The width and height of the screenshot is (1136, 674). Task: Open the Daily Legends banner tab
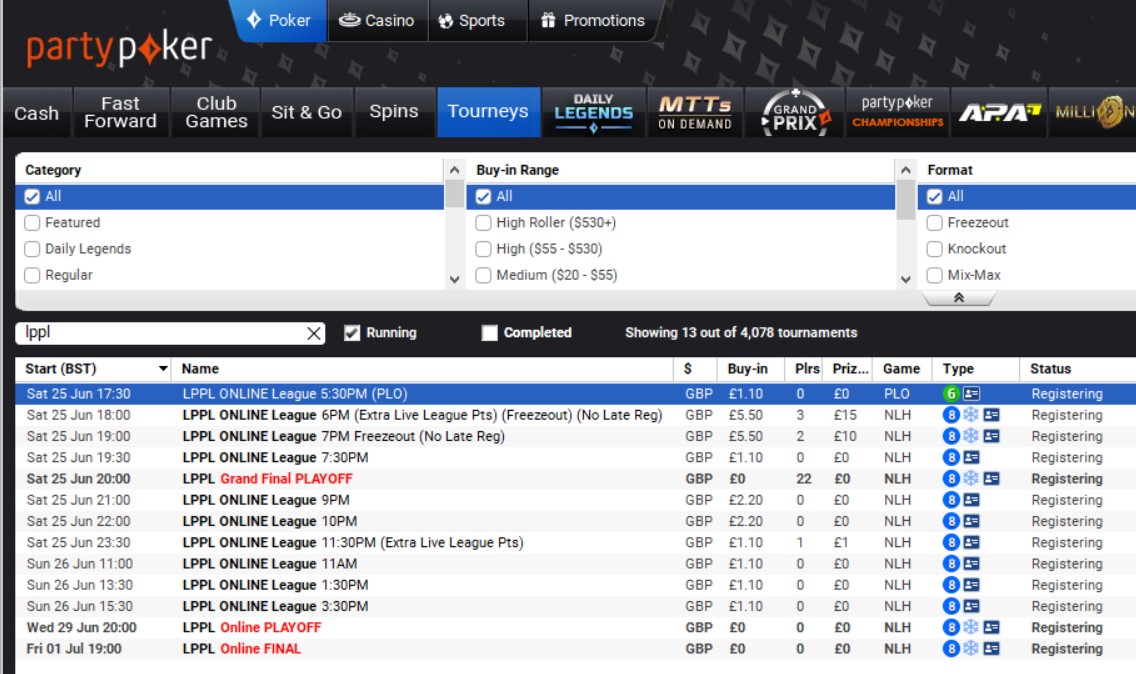pos(593,112)
